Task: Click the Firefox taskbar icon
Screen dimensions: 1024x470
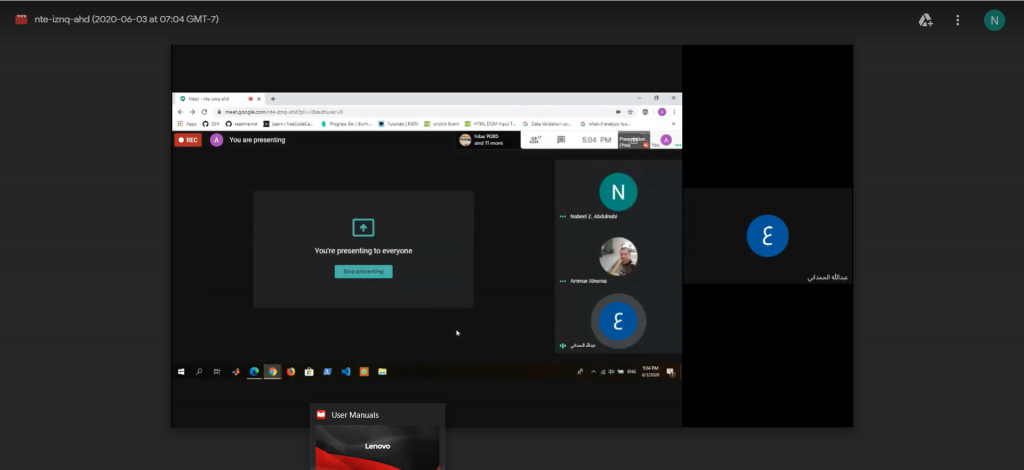Action: (x=291, y=372)
